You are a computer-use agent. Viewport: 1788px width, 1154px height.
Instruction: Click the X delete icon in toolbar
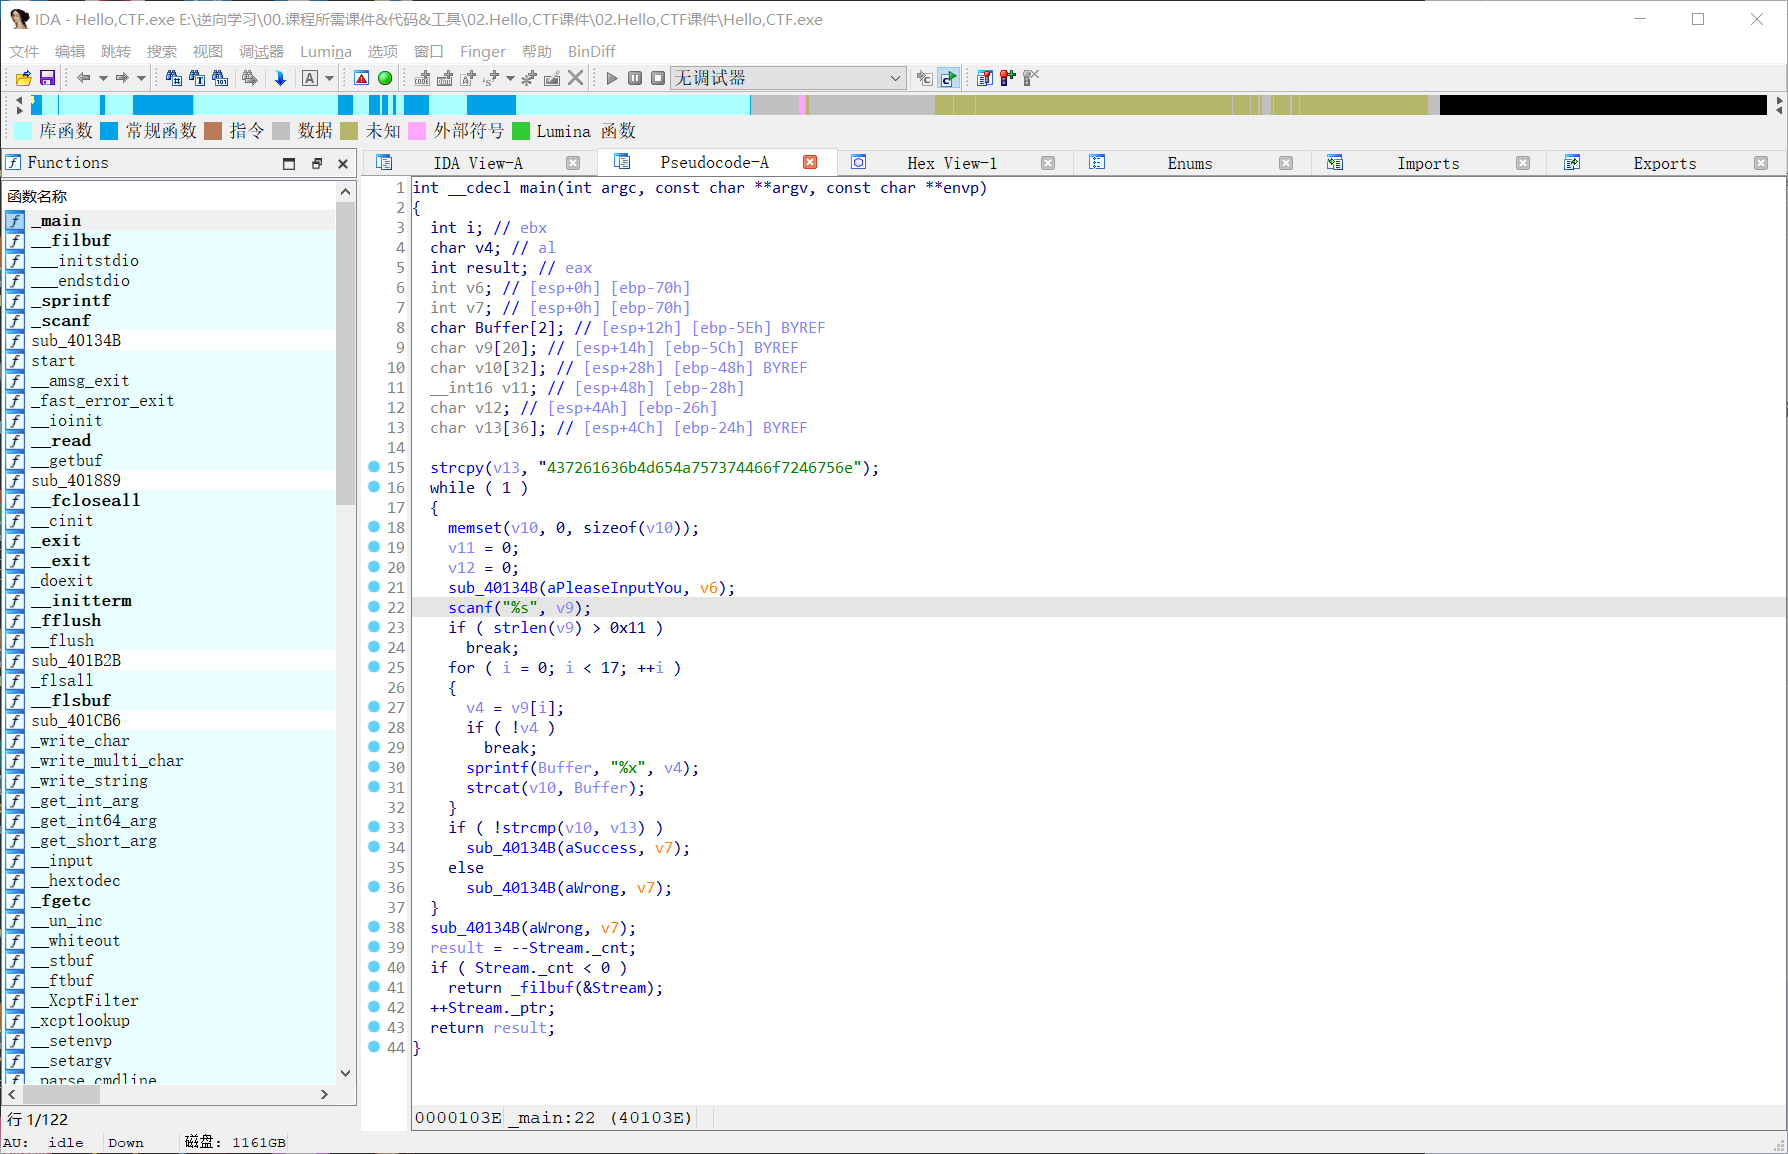576,78
